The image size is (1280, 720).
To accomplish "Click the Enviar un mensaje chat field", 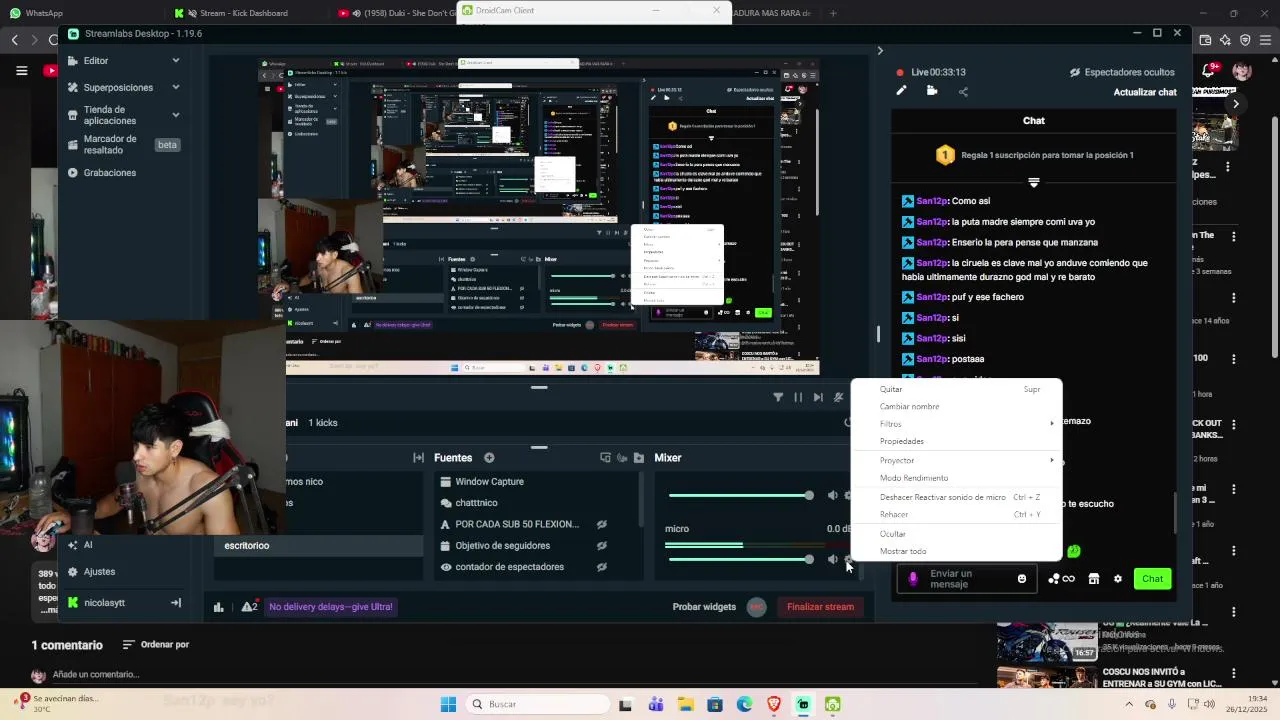I will coord(966,579).
